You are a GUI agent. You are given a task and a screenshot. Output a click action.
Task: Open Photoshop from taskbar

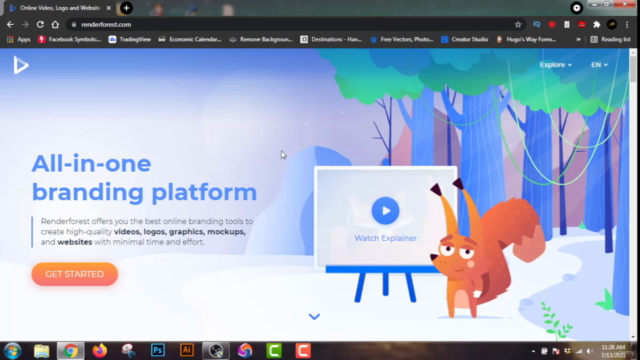[158, 351]
